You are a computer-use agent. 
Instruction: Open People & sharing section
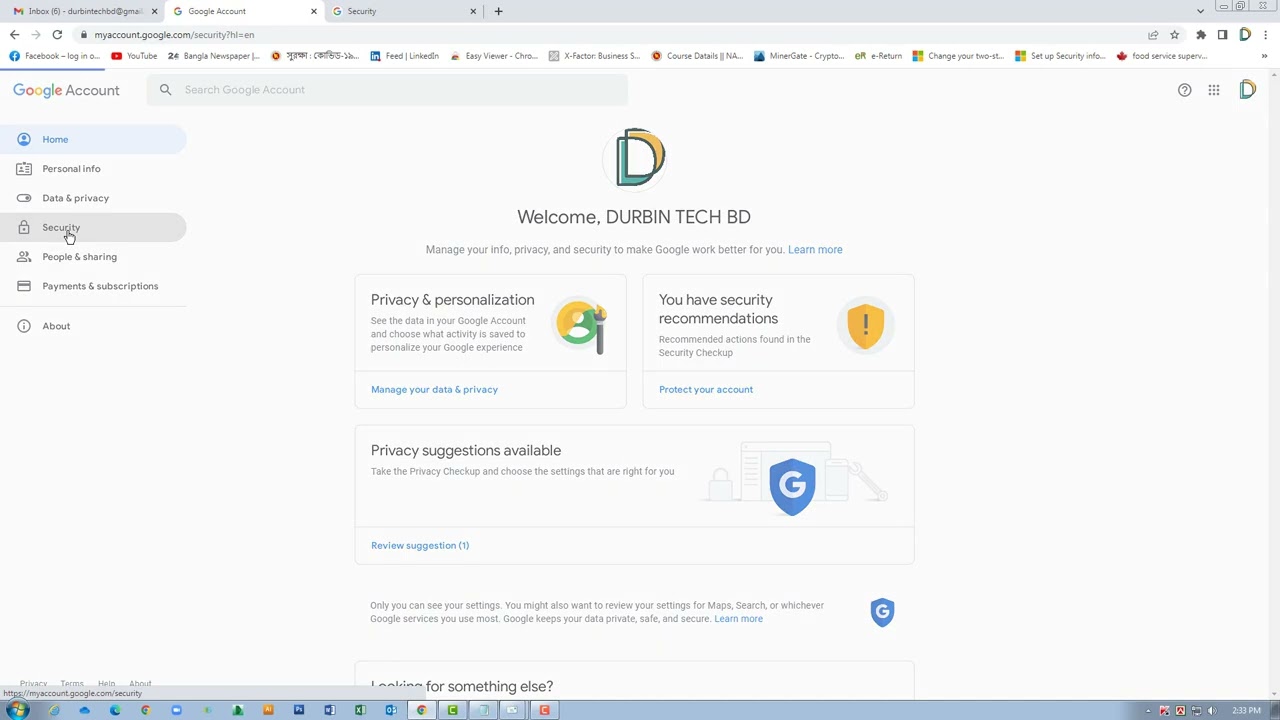tap(93, 257)
